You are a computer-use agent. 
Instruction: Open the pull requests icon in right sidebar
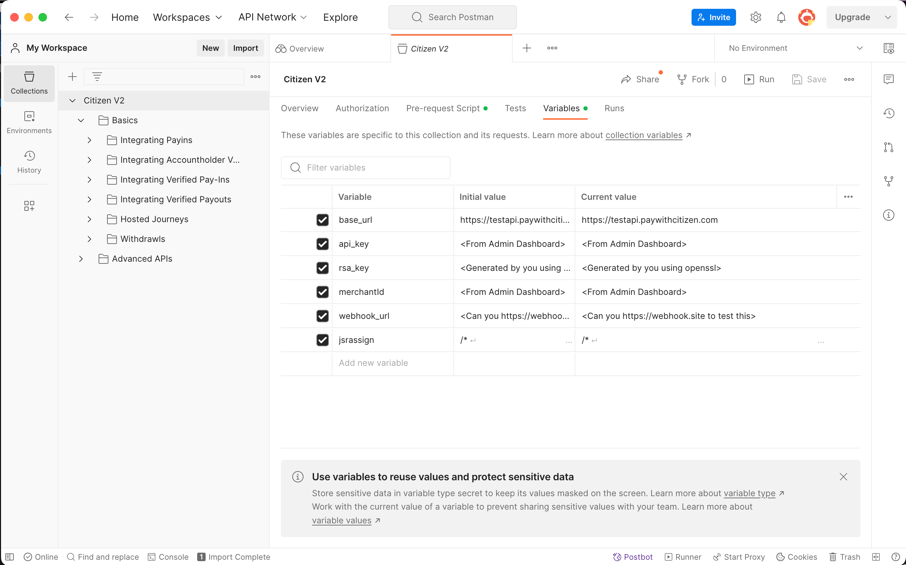889,147
